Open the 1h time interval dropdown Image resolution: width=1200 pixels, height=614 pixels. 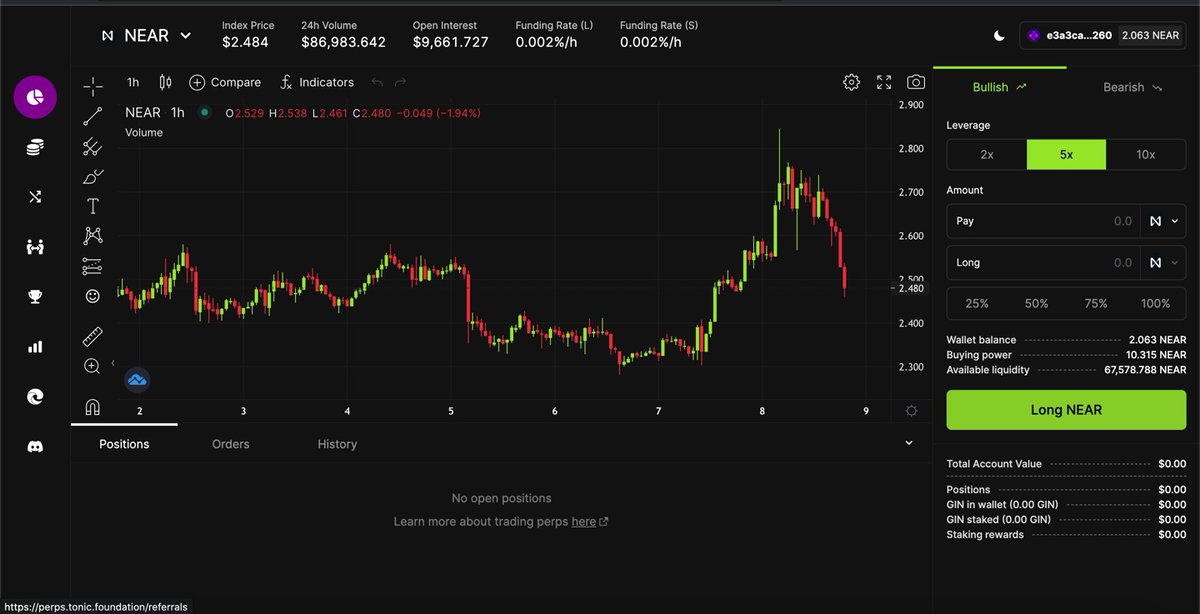click(133, 82)
